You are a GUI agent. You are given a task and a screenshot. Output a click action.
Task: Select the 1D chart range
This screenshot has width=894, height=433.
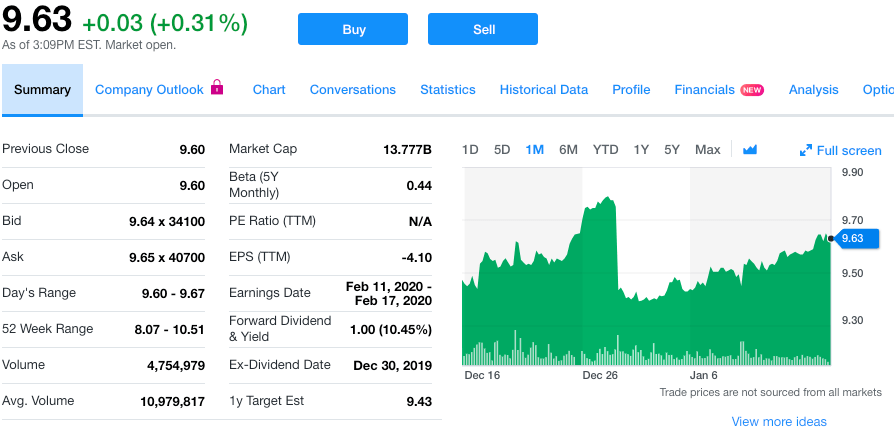click(470, 150)
